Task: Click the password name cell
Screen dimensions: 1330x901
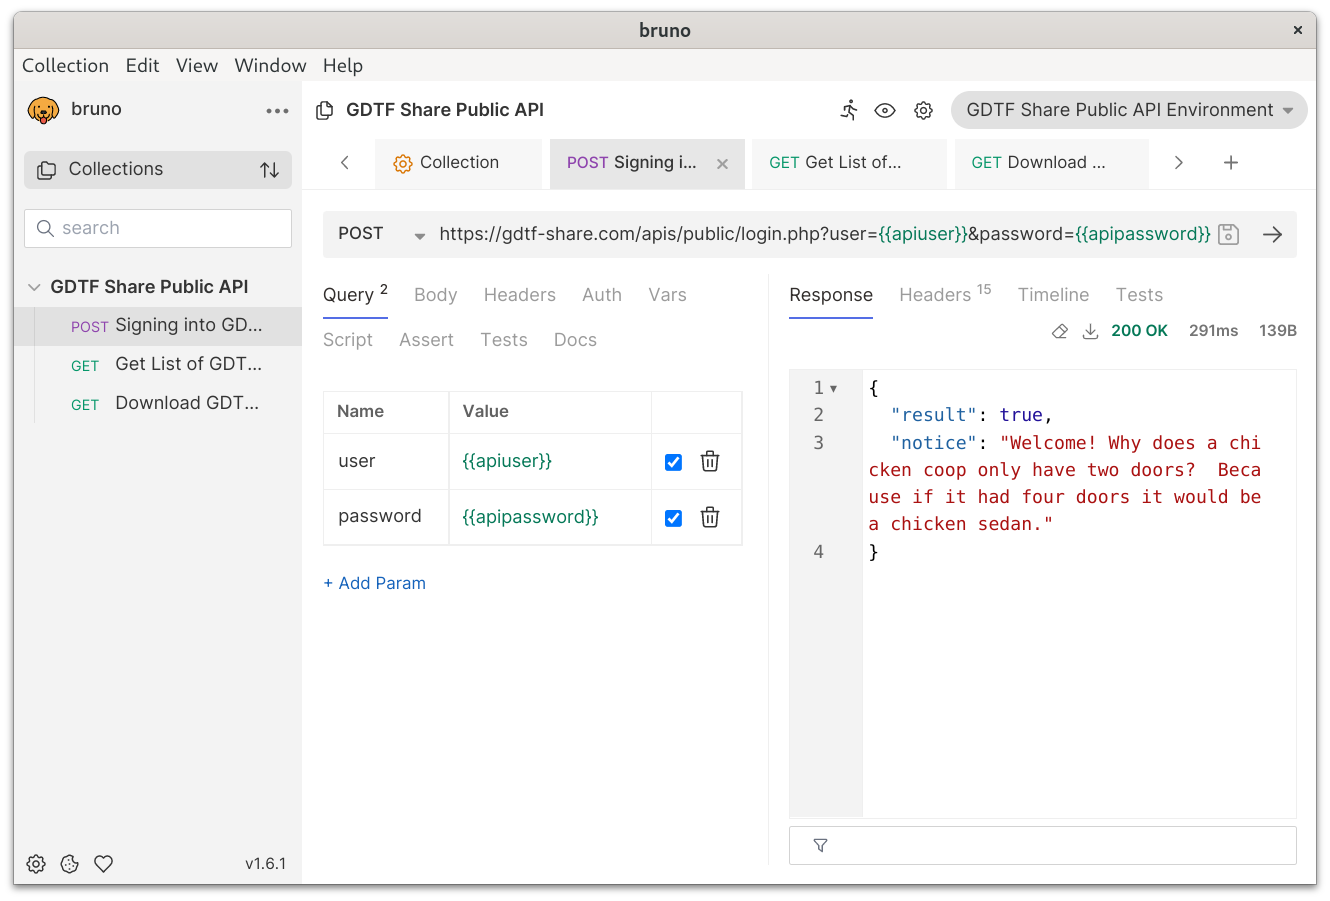Action: 386,517
